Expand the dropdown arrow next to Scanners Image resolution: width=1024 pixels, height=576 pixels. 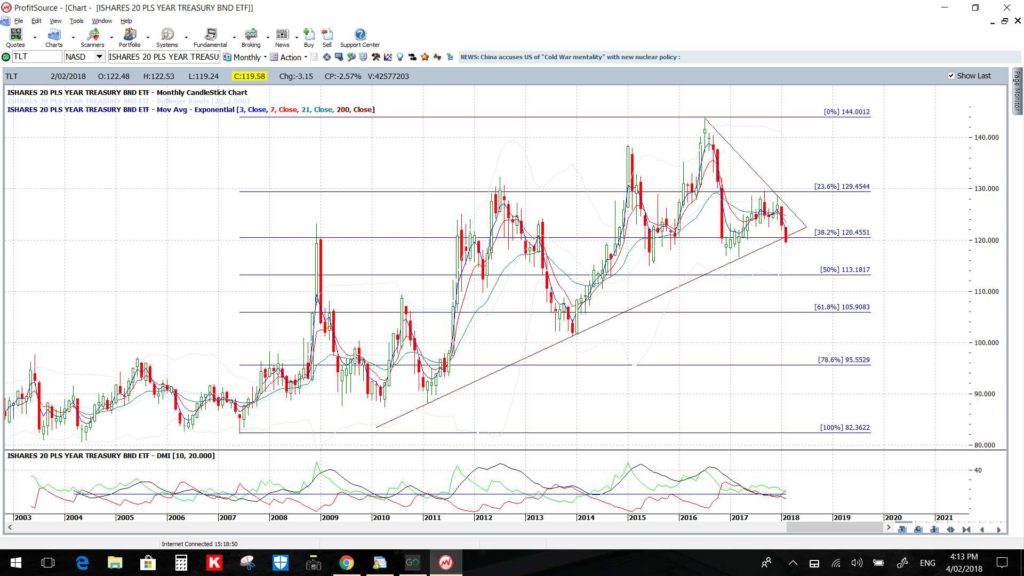click(x=110, y=37)
